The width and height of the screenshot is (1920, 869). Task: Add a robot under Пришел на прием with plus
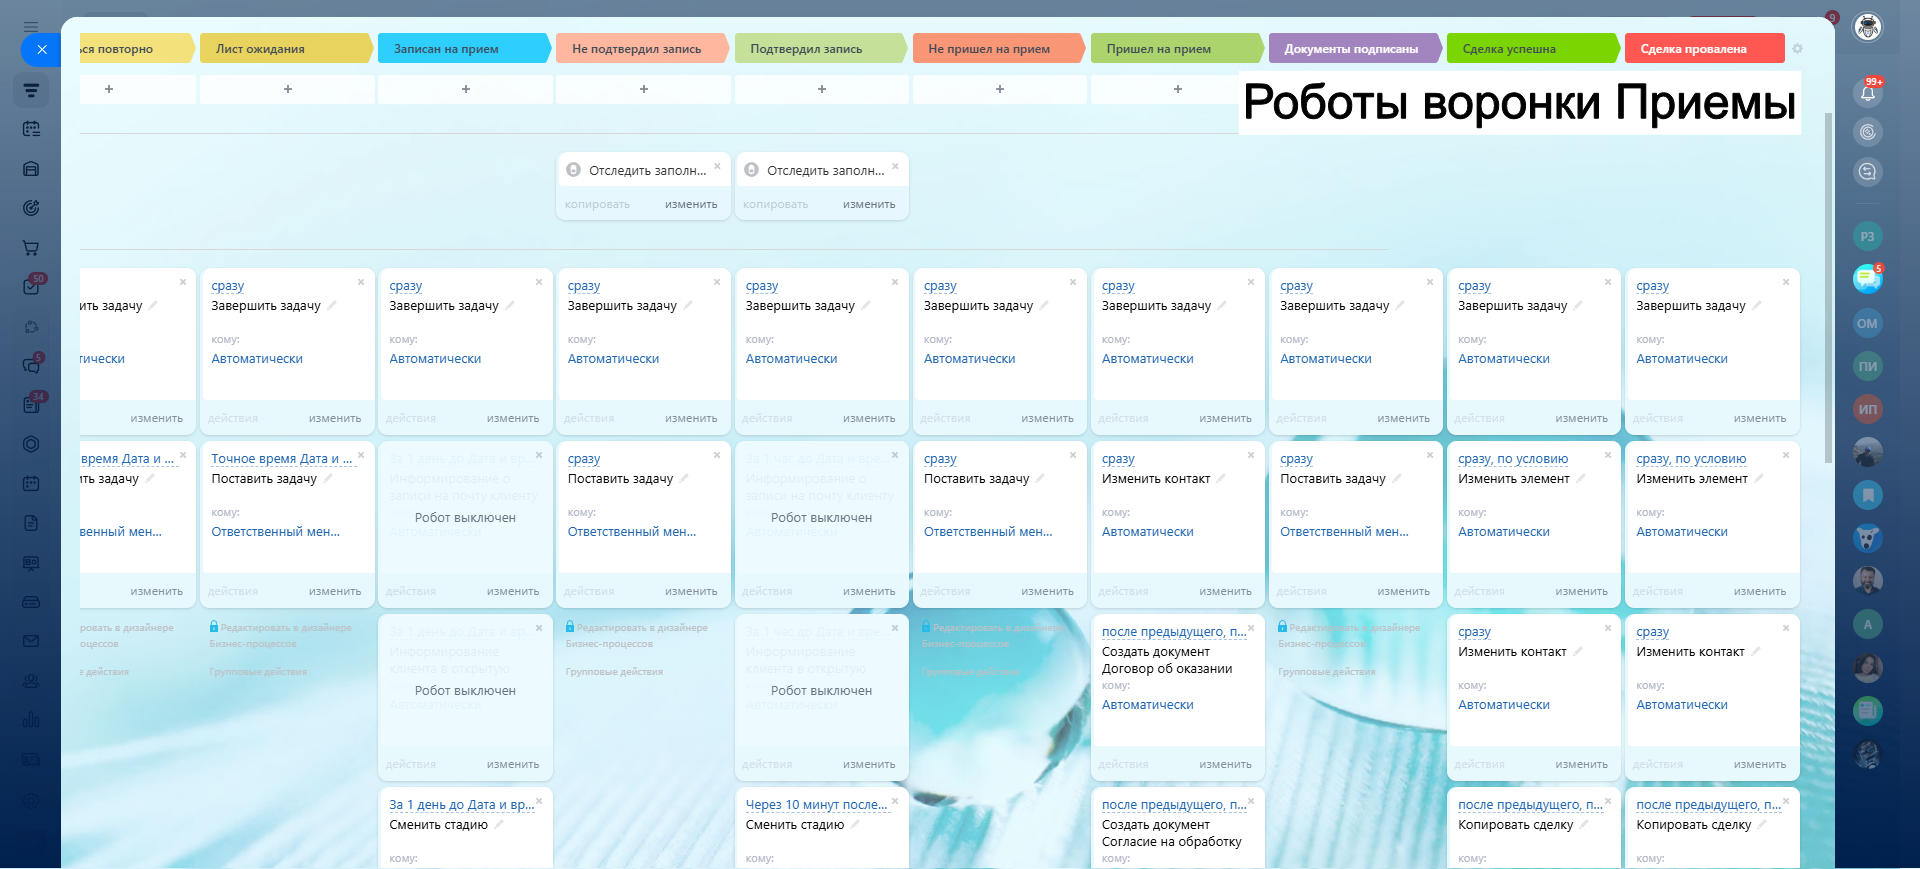1178,89
